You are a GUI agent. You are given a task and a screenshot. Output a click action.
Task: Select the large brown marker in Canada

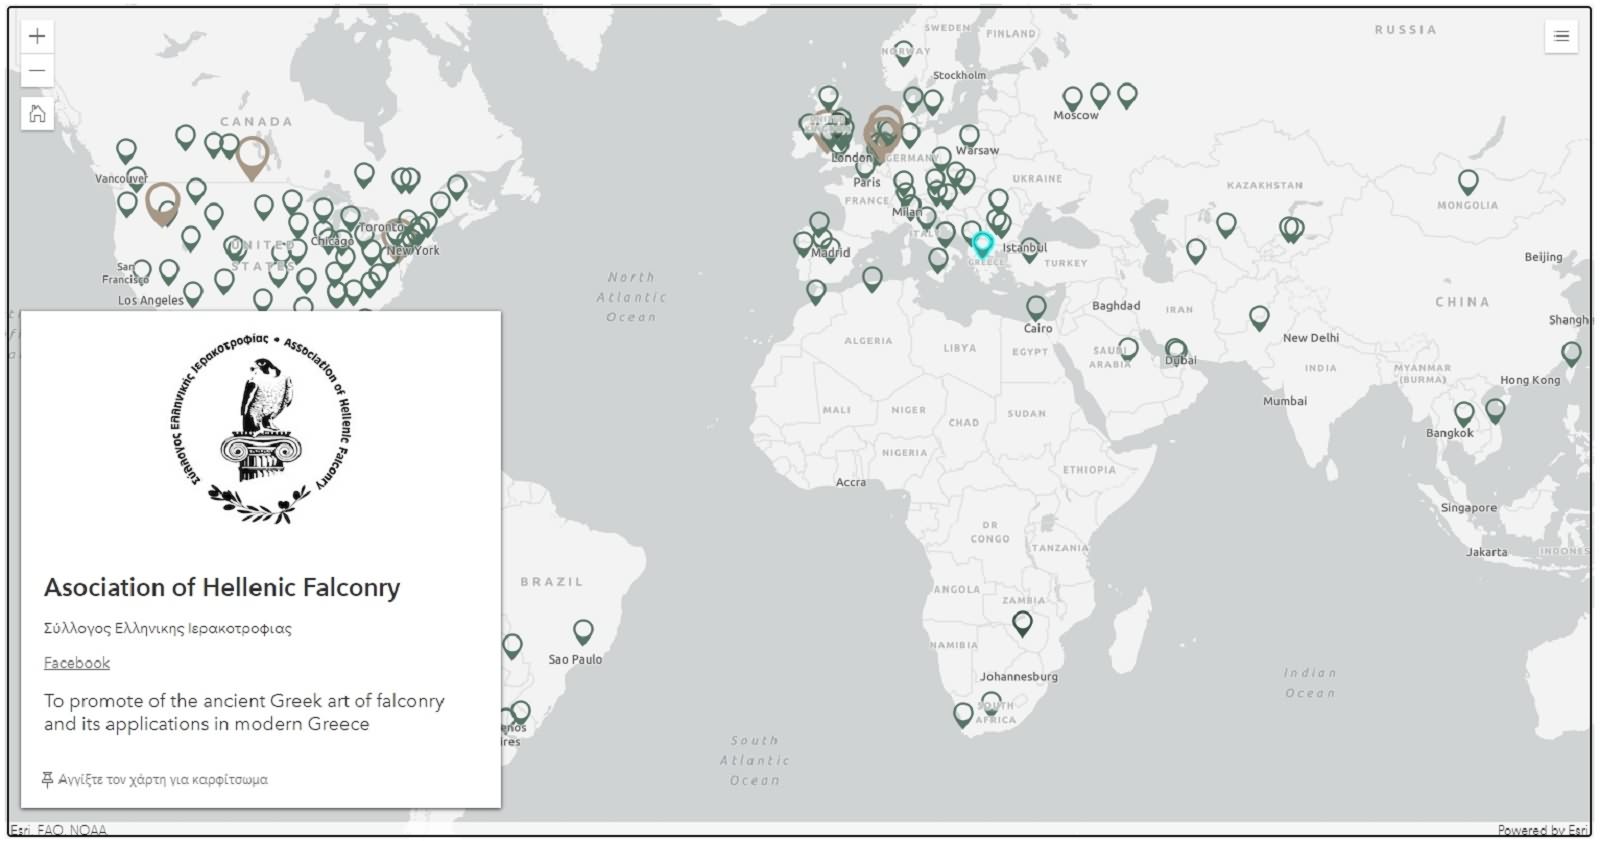[252, 155]
